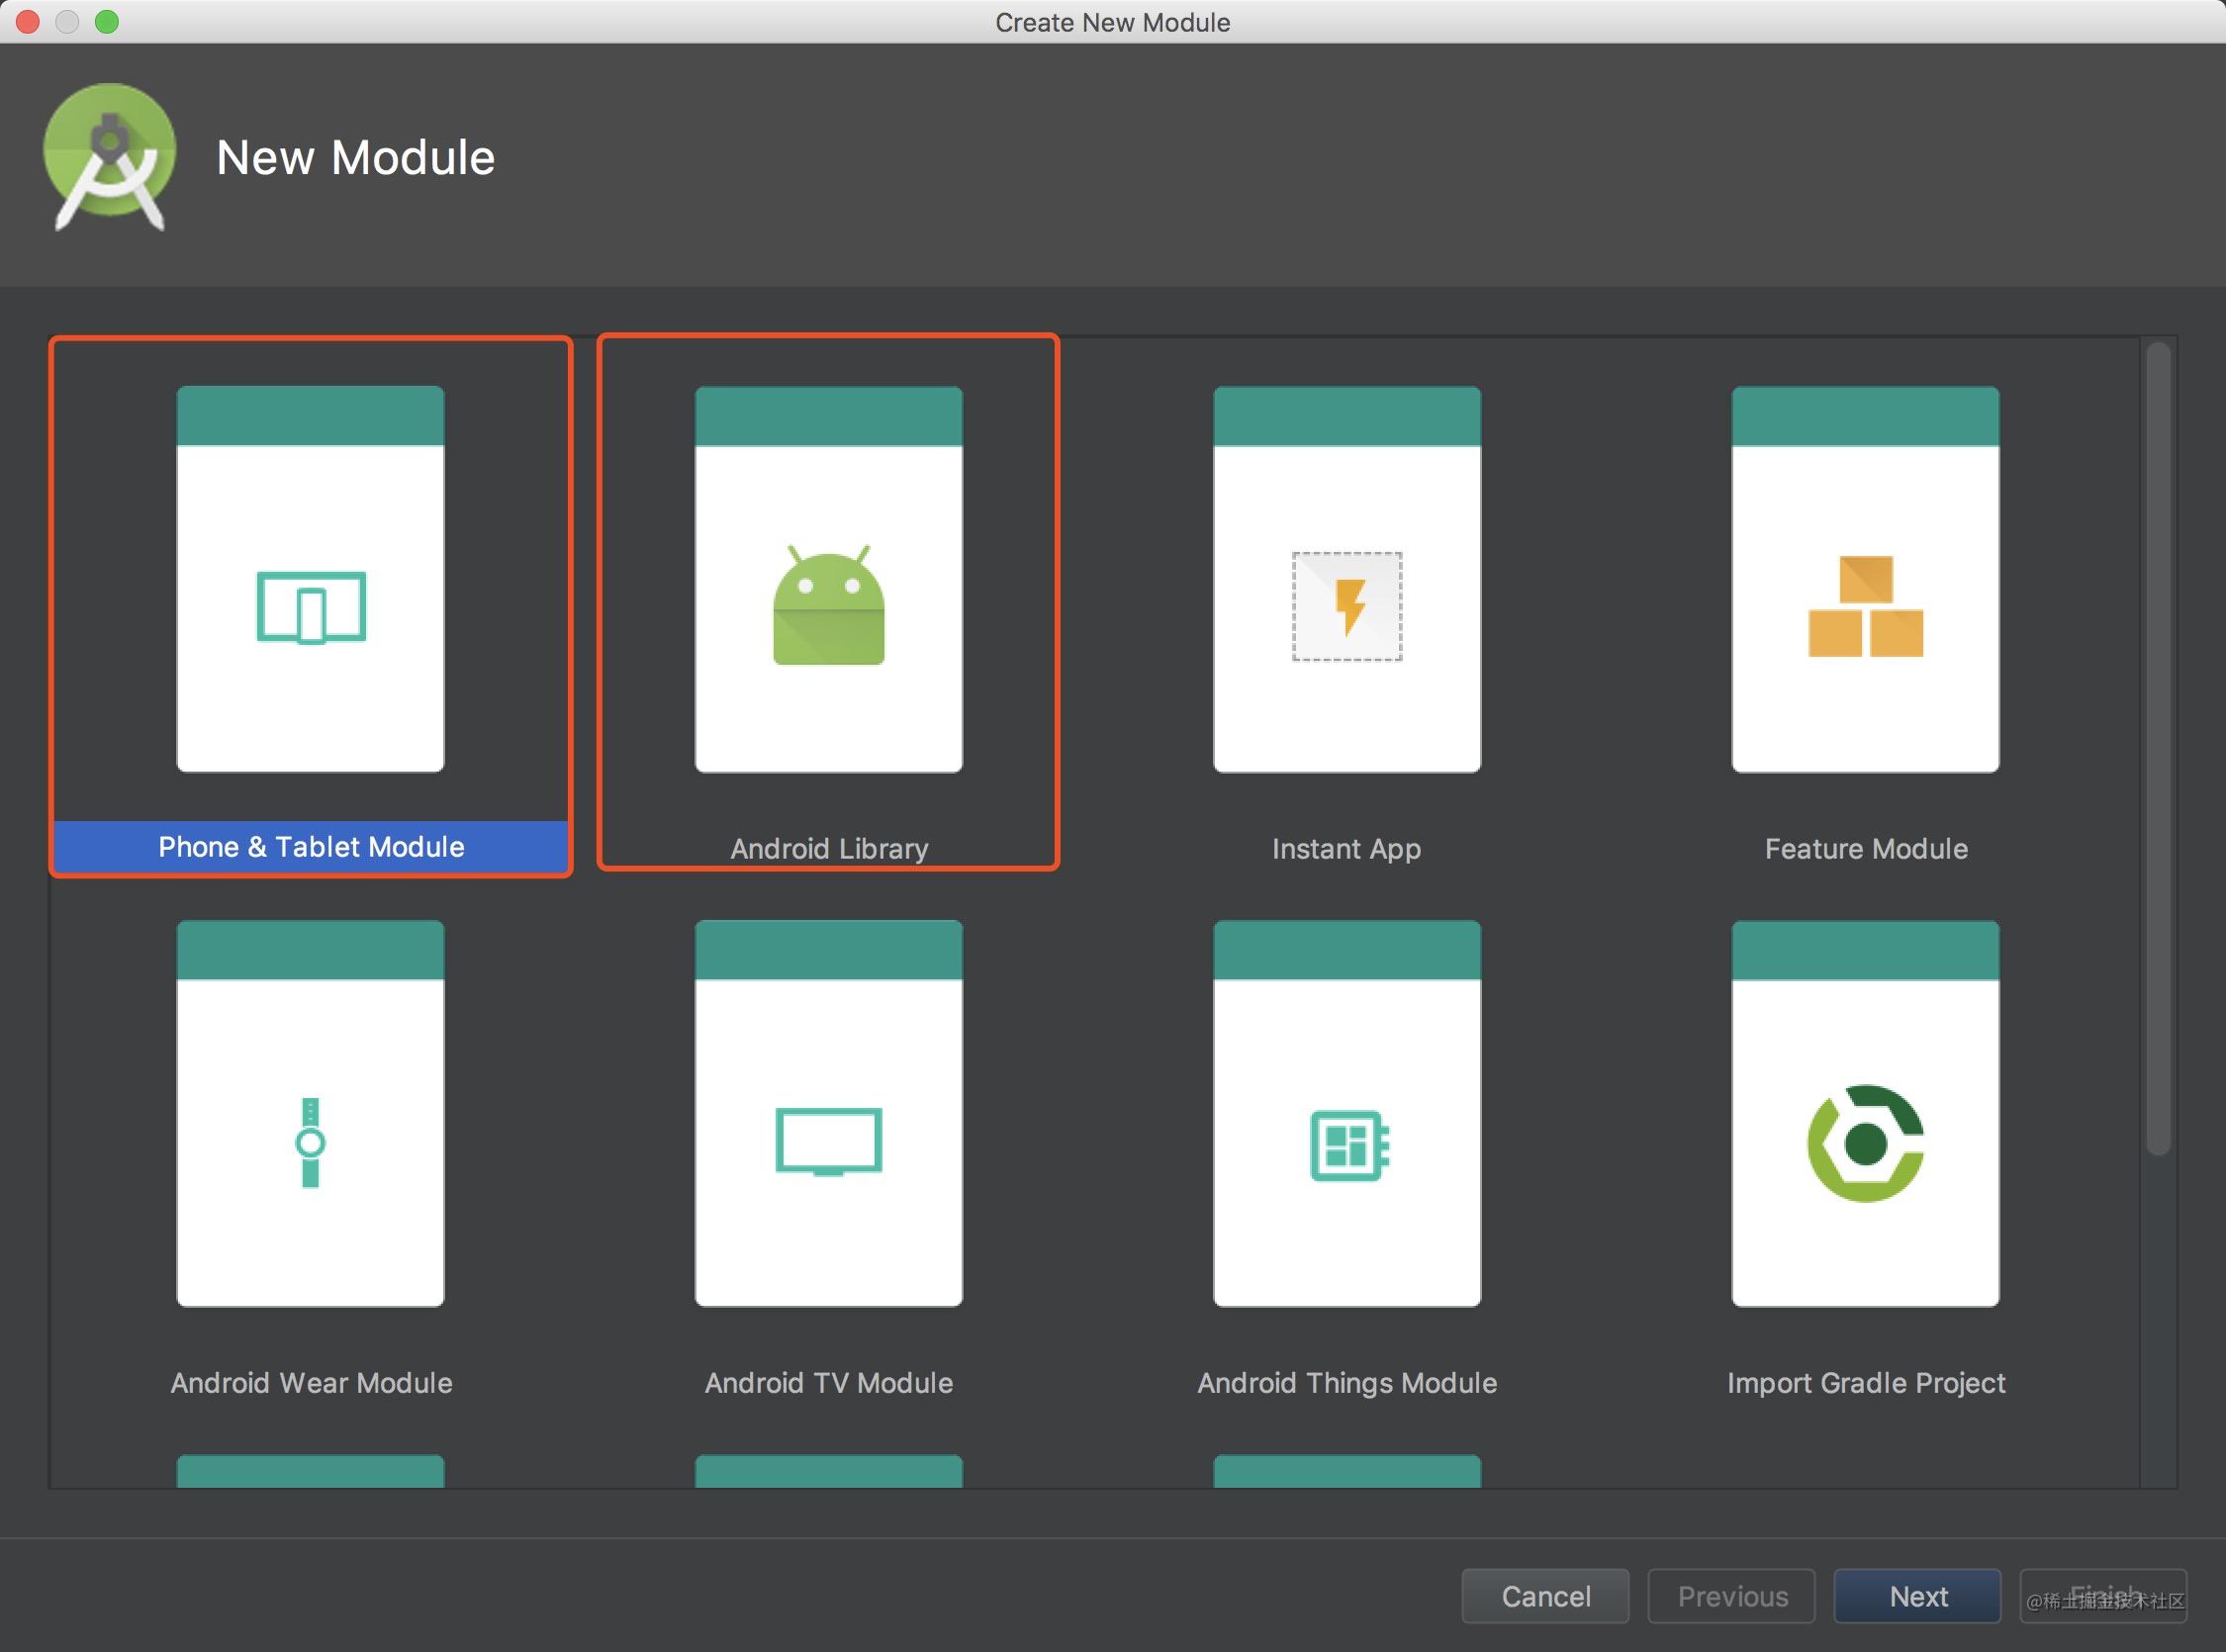Choose the Android Wear watch icon
2226x1652 pixels.
coord(310,1142)
